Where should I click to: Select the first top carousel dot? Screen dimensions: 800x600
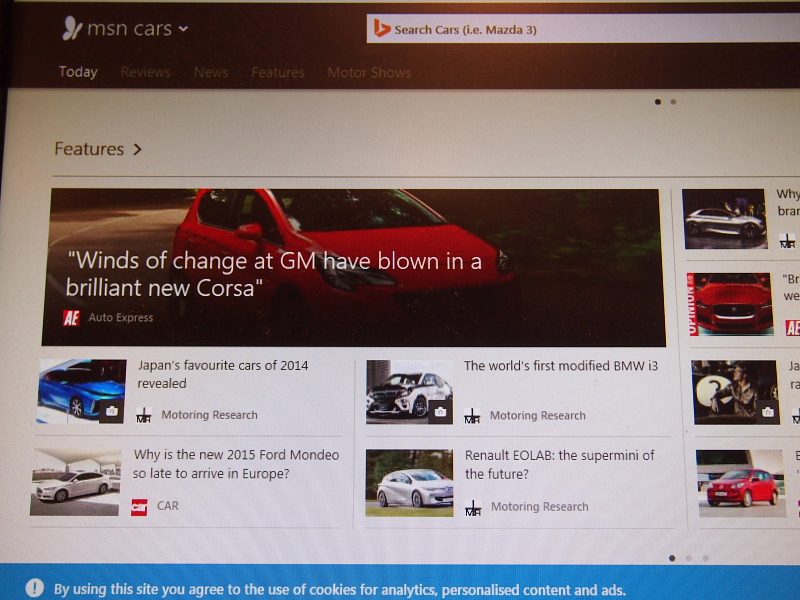658,102
